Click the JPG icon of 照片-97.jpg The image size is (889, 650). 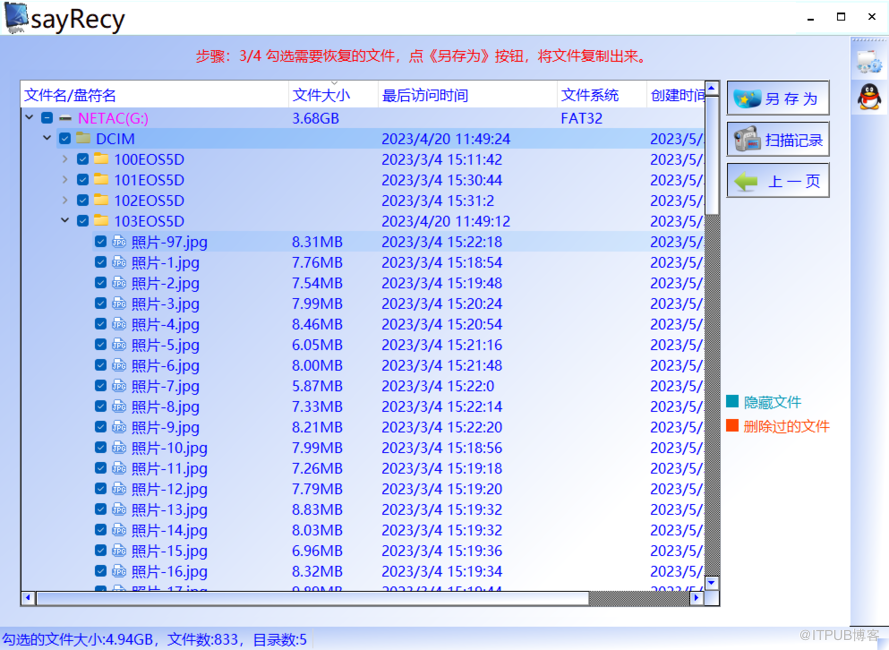[x=119, y=242]
